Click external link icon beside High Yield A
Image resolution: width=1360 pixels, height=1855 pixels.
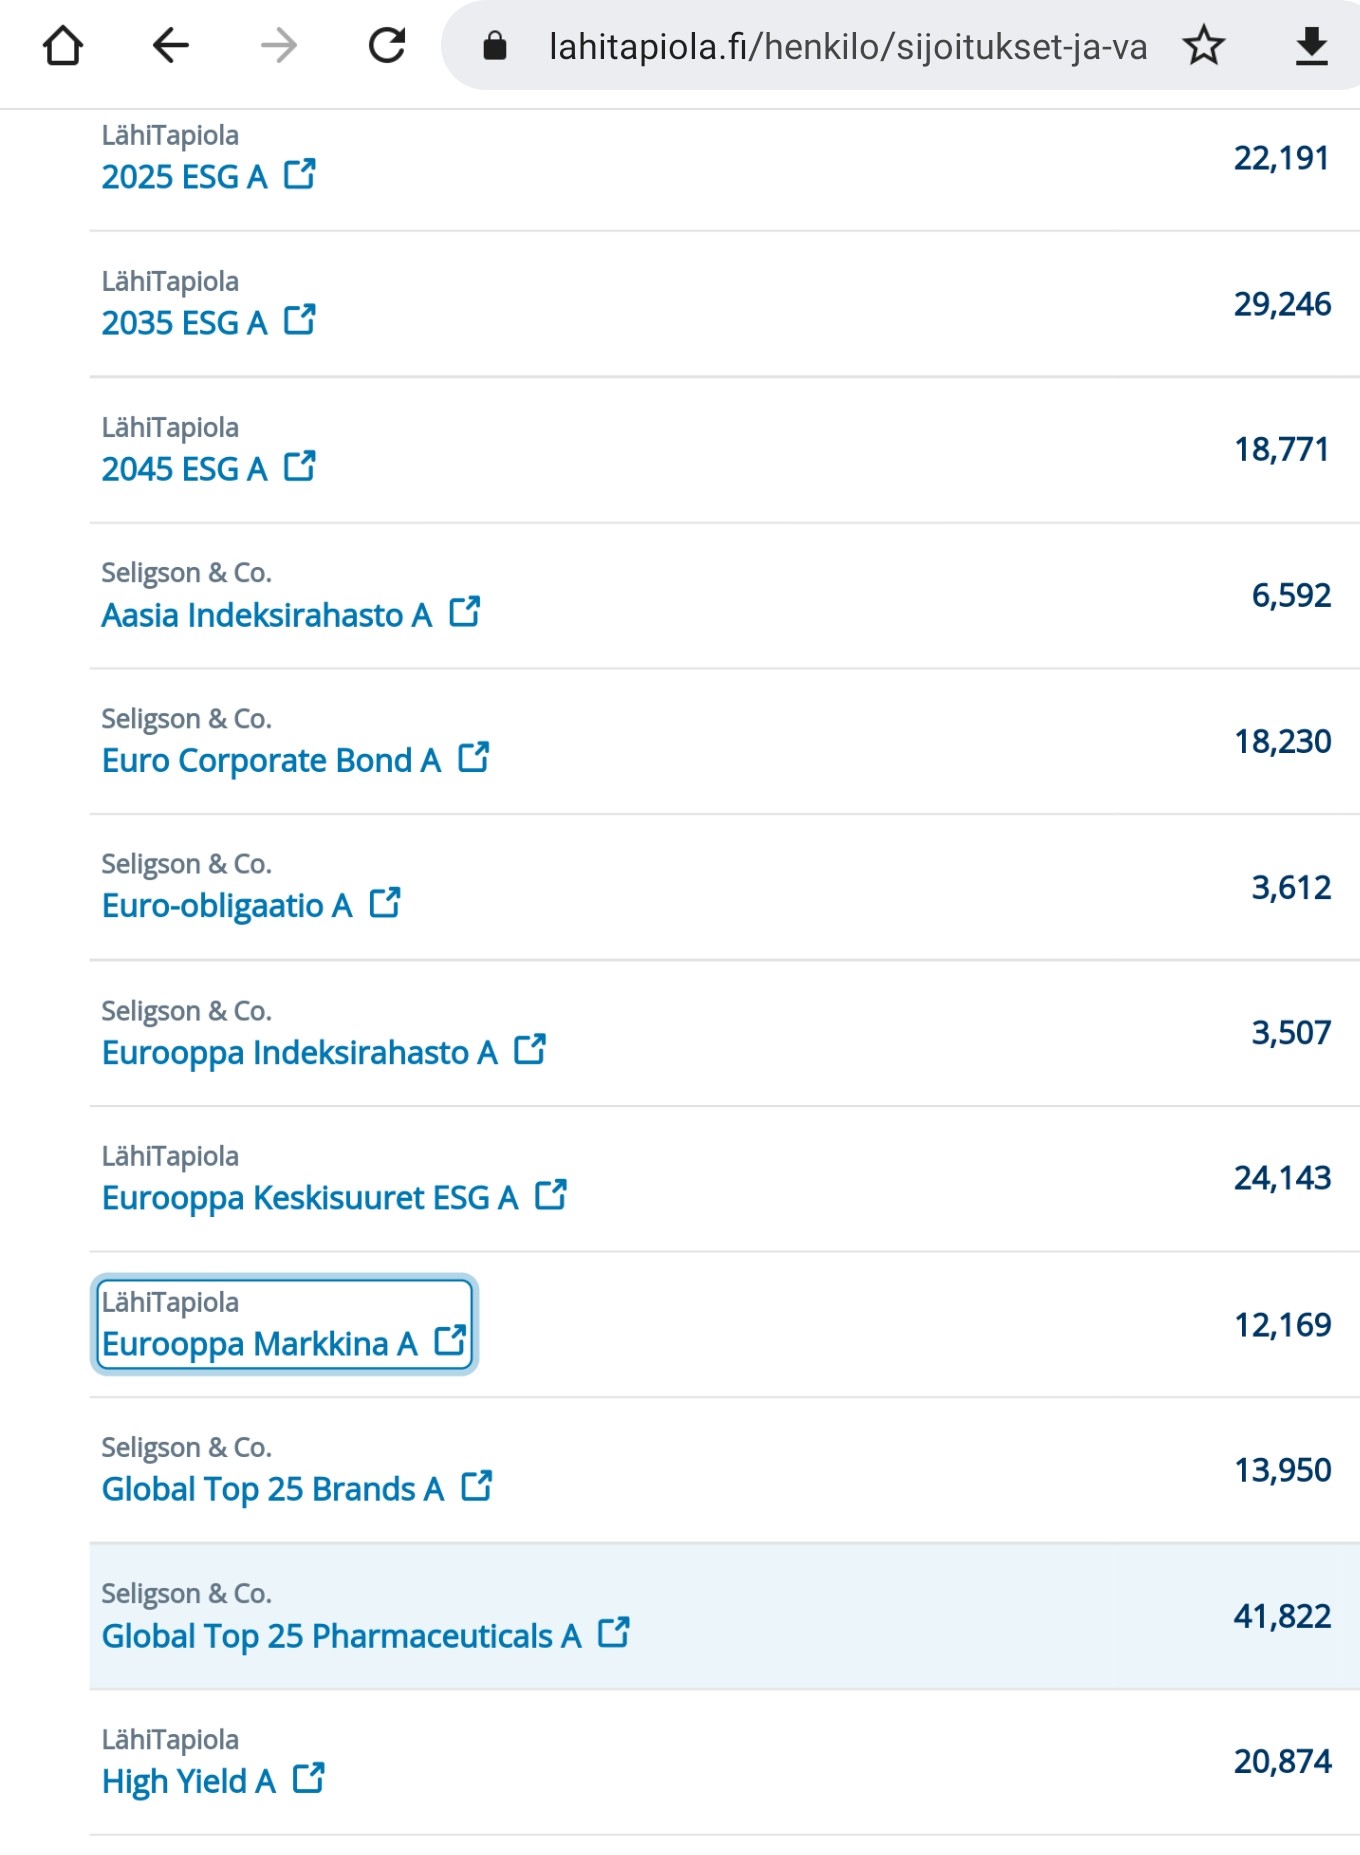308,1778
